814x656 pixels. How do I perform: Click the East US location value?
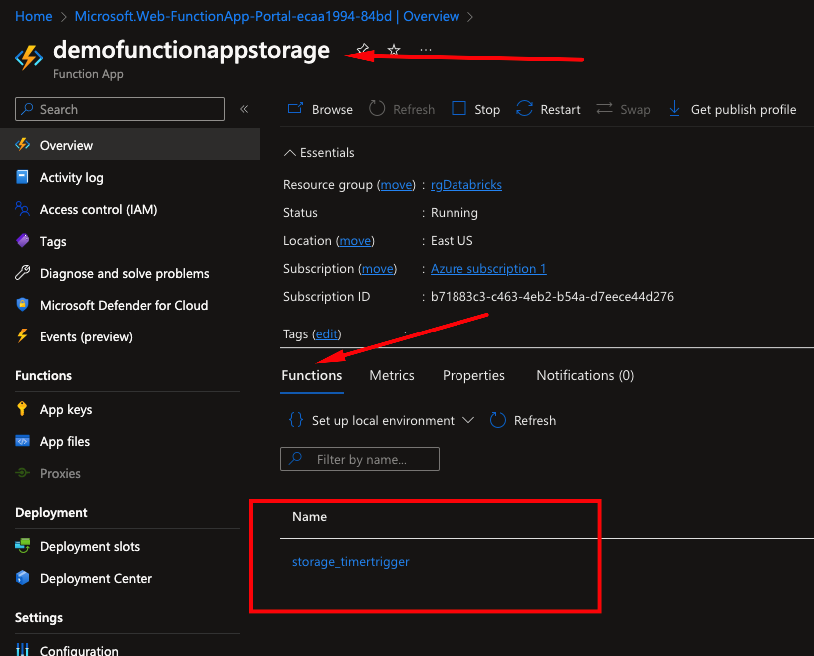click(452, 241)
